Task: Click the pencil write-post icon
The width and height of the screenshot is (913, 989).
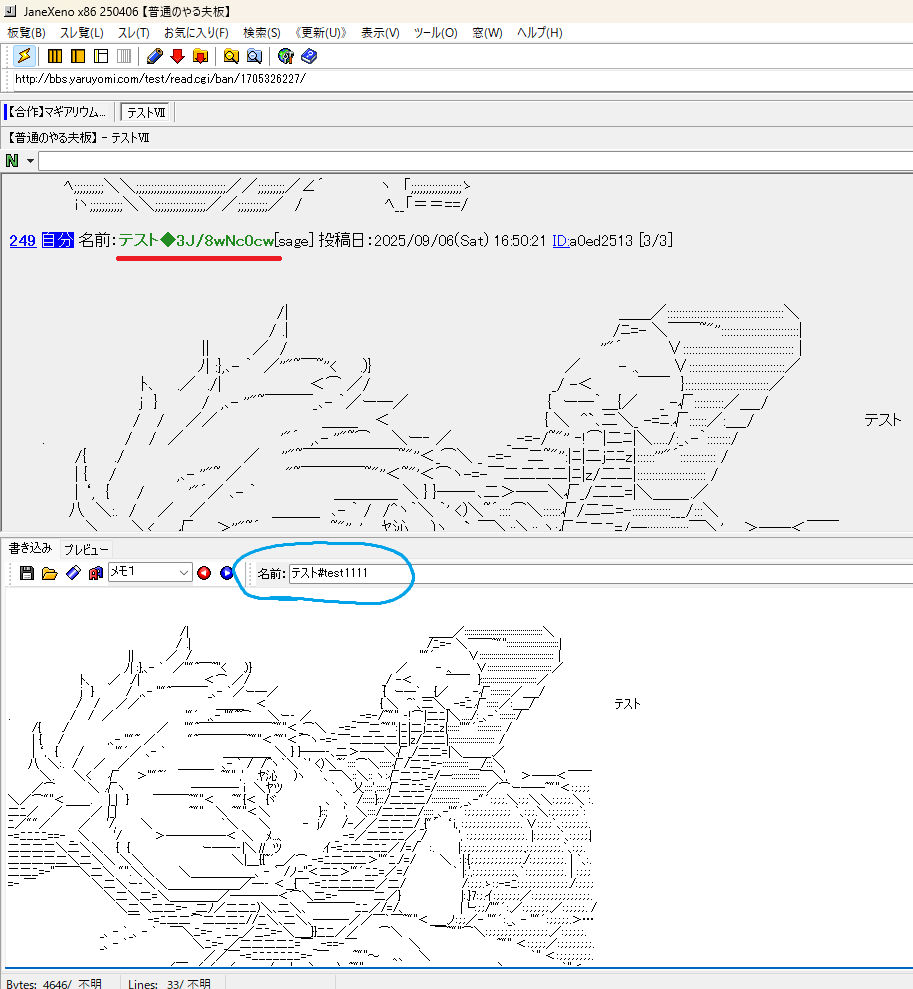Action: pyautogui.click(x=154, y=56)
